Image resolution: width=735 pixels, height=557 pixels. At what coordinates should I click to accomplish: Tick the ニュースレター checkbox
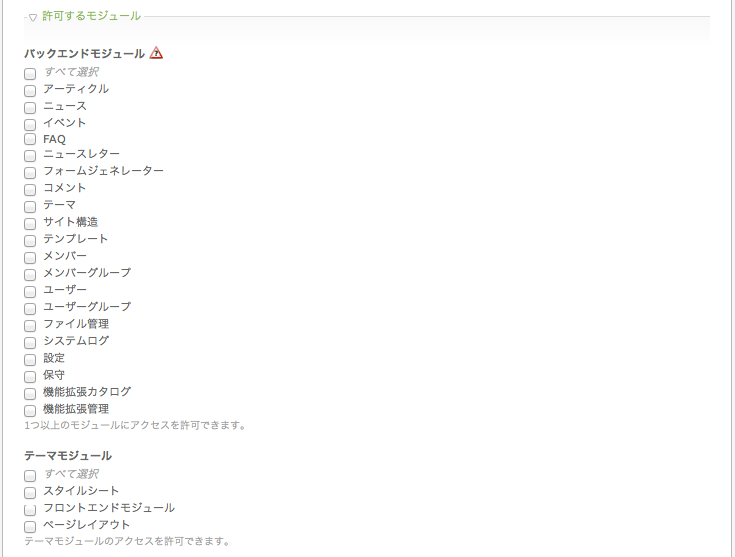point(30,156)
